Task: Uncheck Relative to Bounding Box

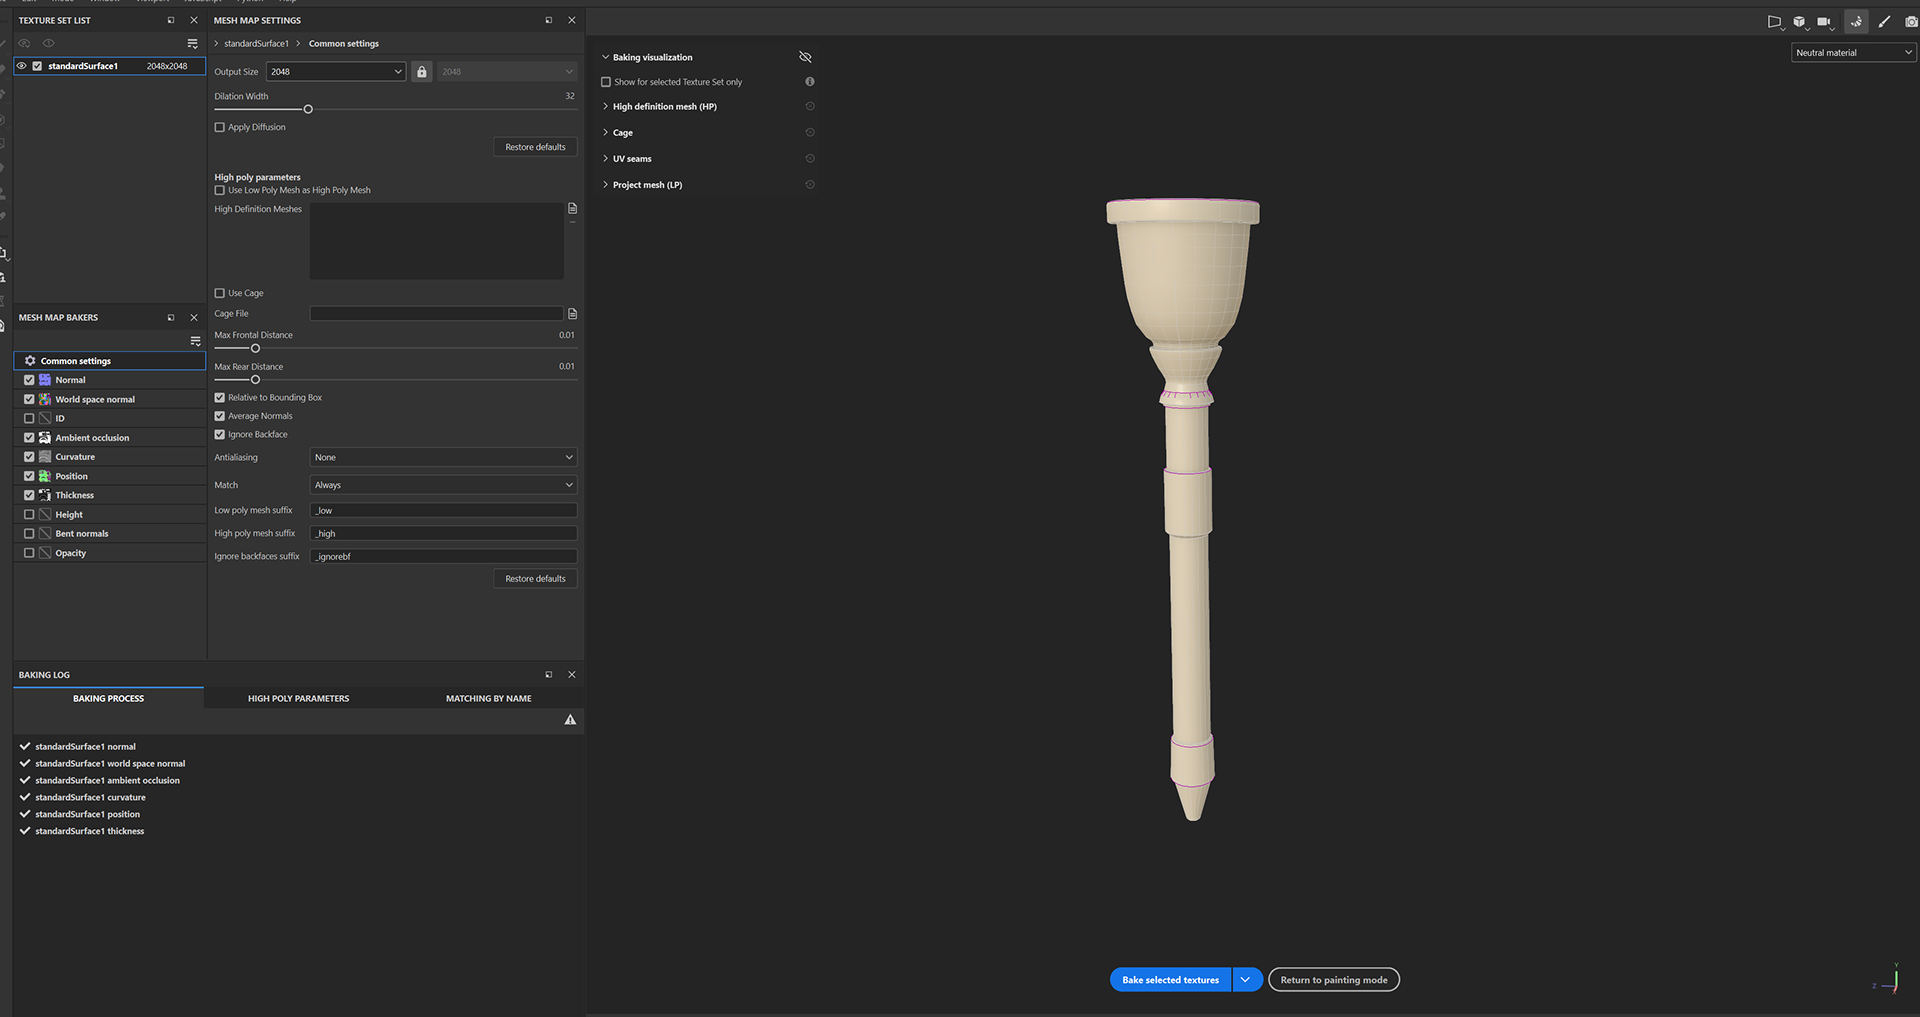Action: coord(220,397)
